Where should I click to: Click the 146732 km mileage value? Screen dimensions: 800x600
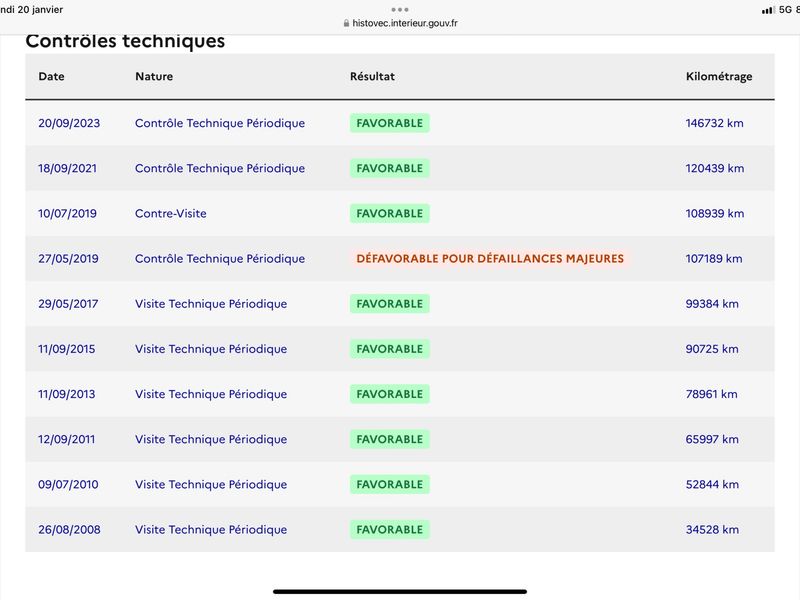tap(714, 123)
